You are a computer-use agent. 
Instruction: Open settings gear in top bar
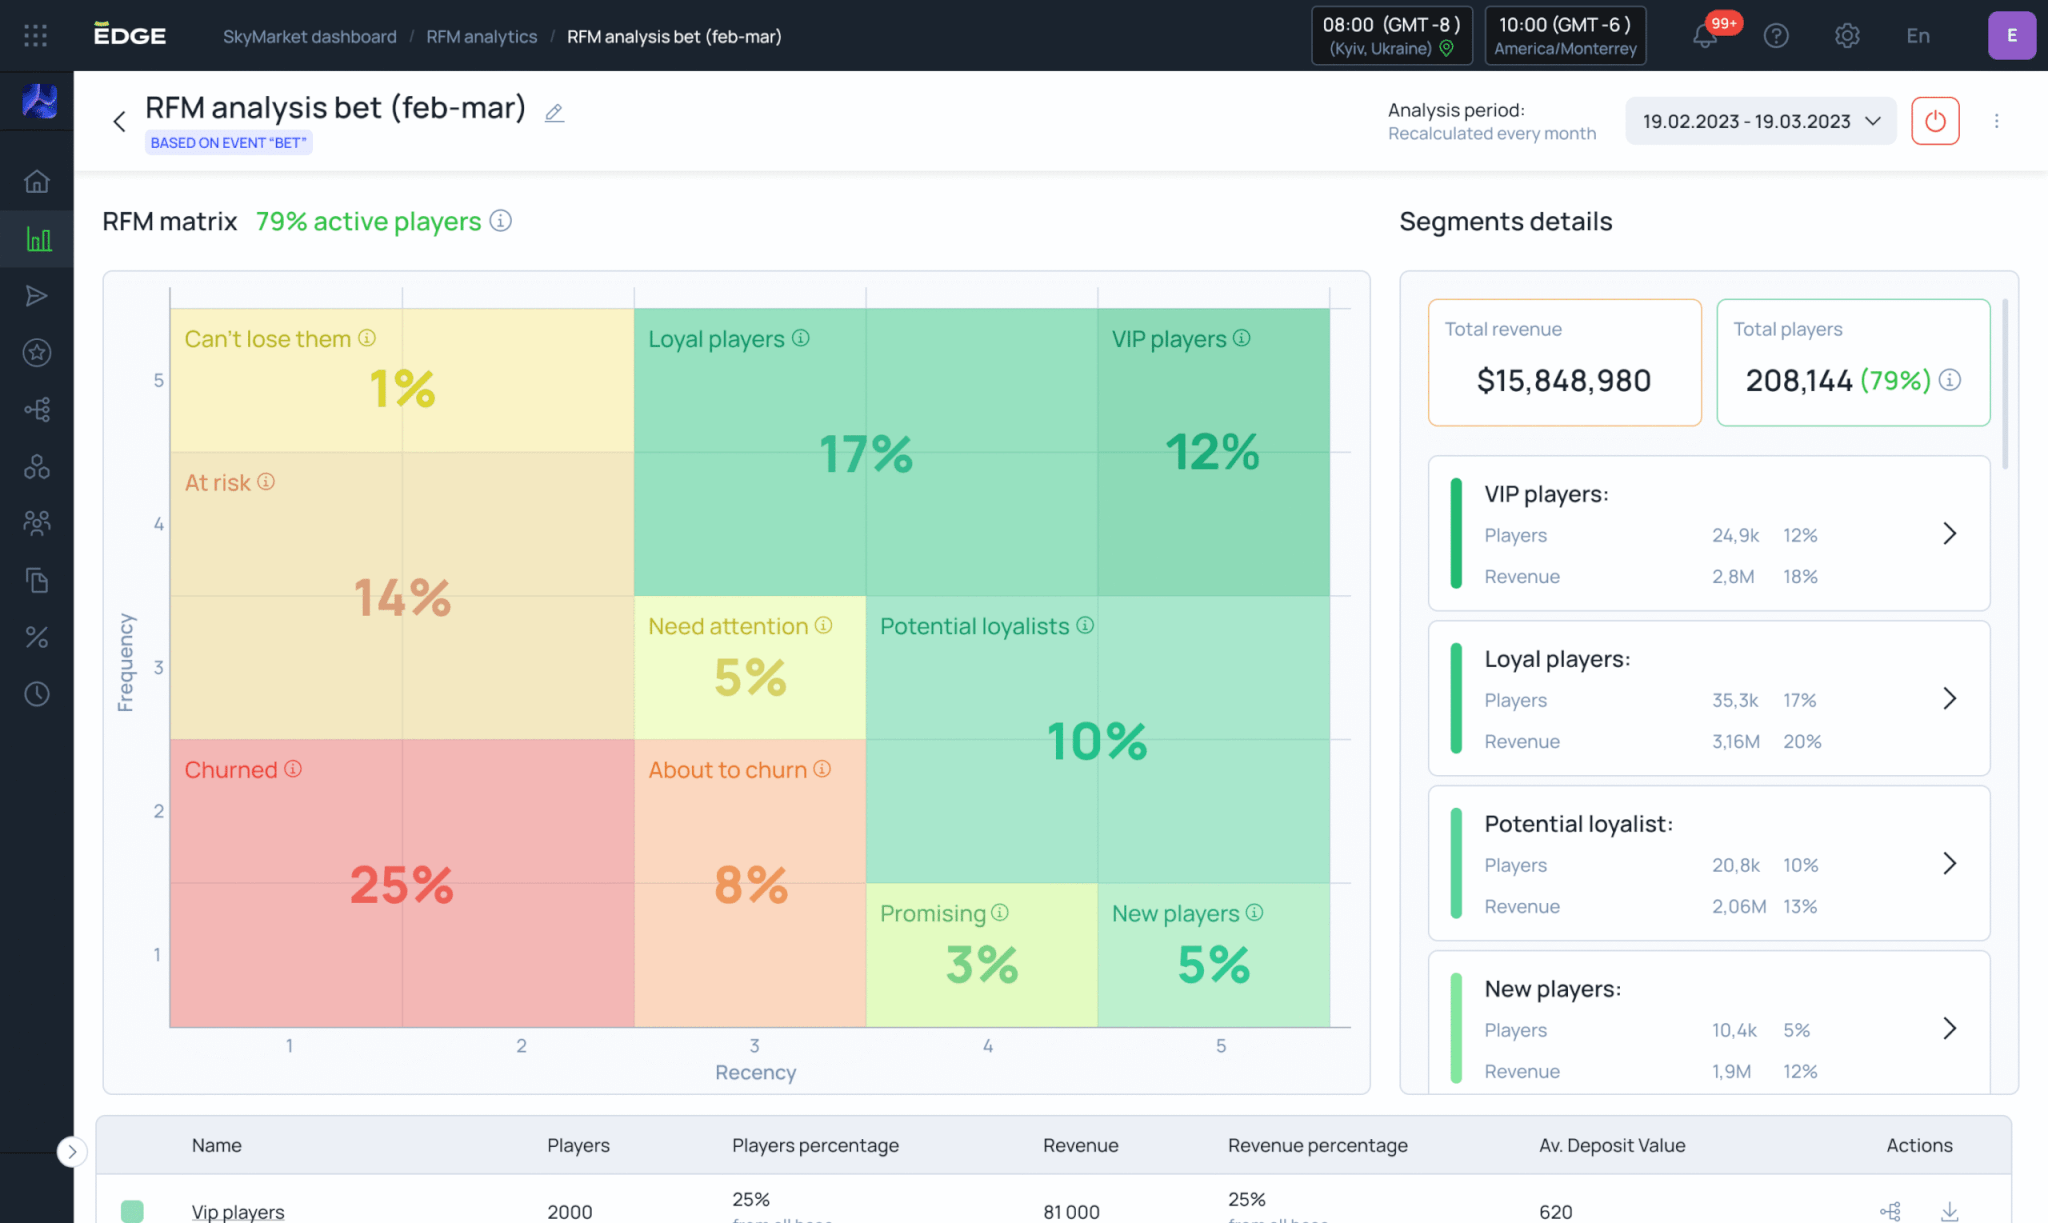pyautogui.click(x=1847, y=37)
